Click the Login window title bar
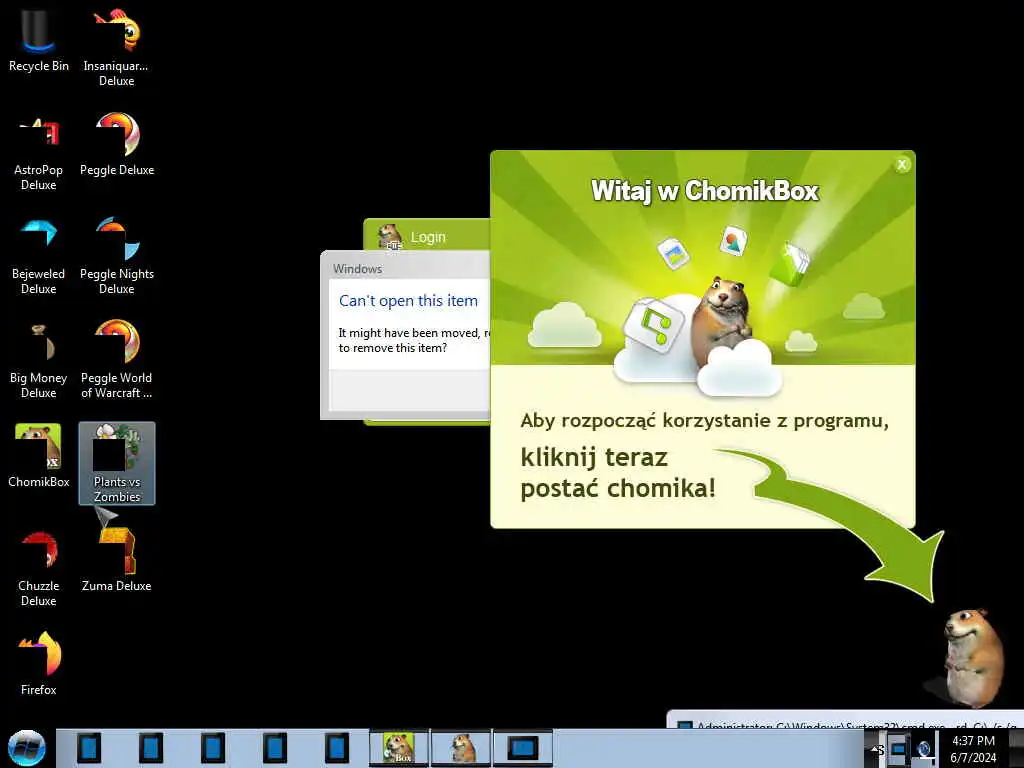Image resolution: width=1024 pixels, height=768 pixels. click(427, 236)
